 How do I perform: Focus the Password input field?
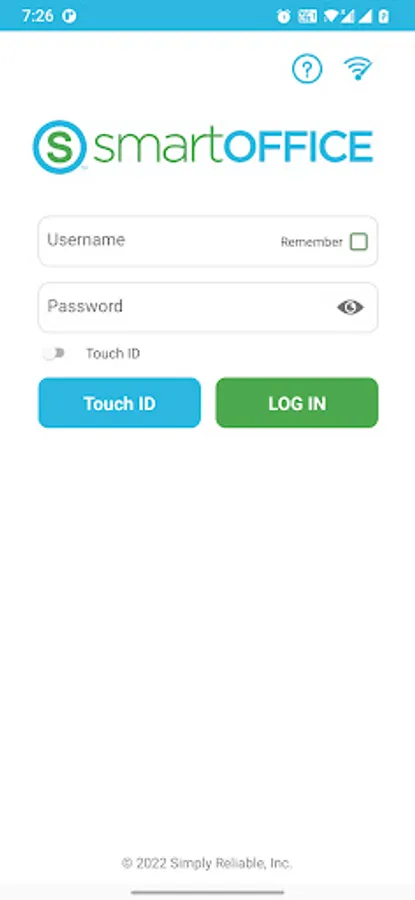(208, 307)
